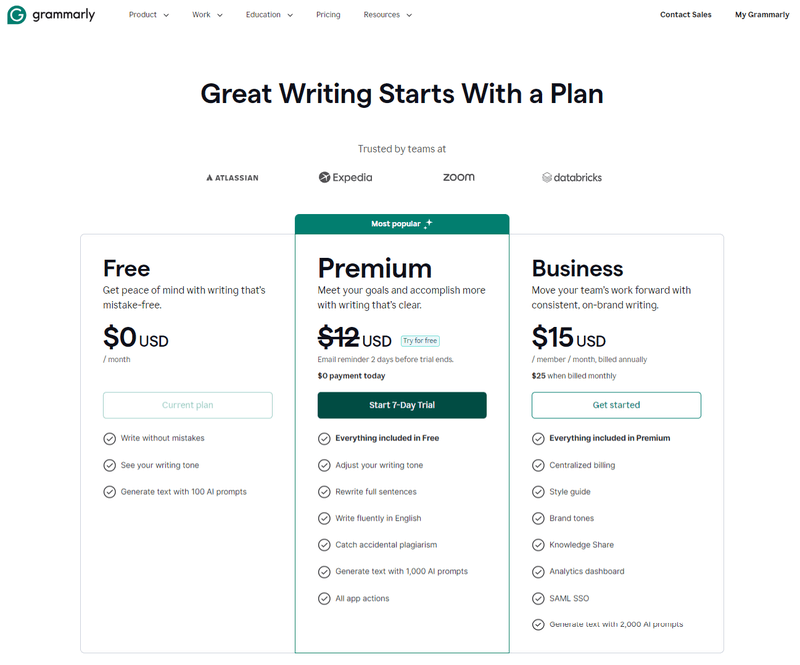Select the Zoom company logo

458,177
